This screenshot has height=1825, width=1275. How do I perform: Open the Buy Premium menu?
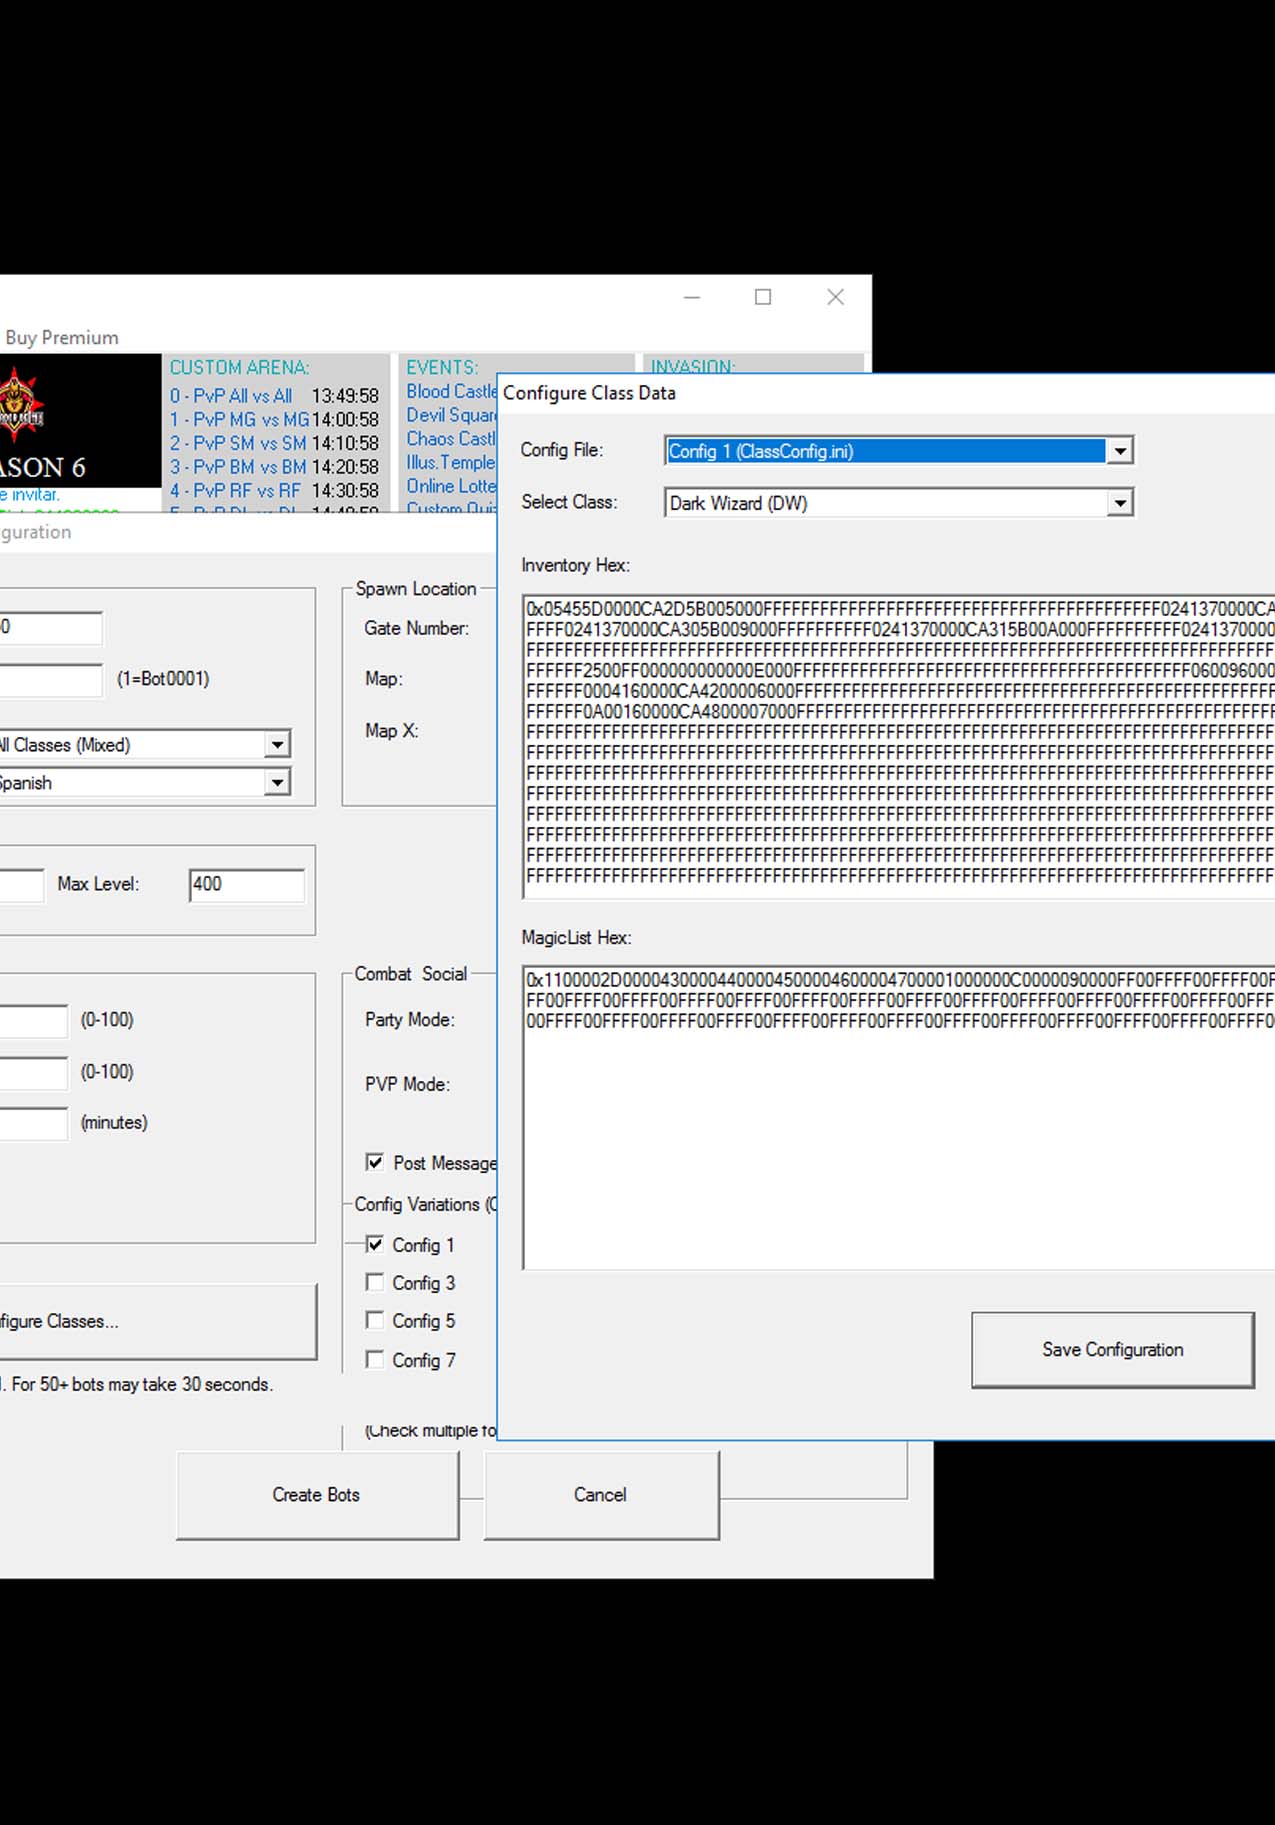tap(62, 338)
